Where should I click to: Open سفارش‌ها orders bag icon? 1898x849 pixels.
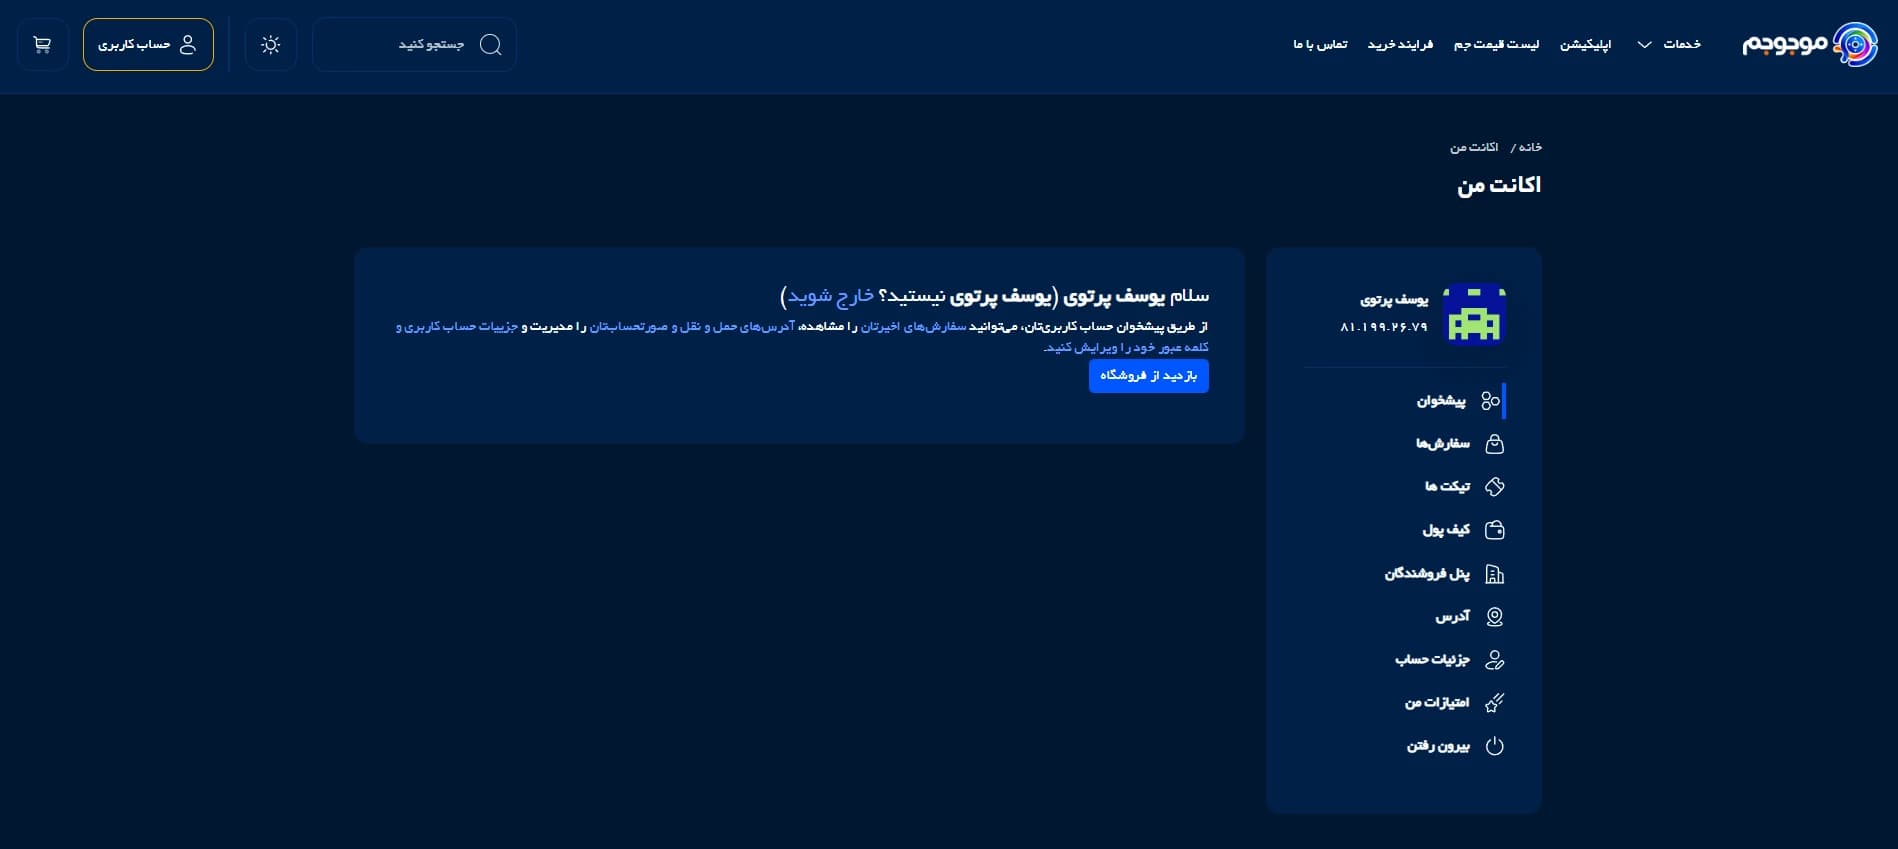[1494, 444]
